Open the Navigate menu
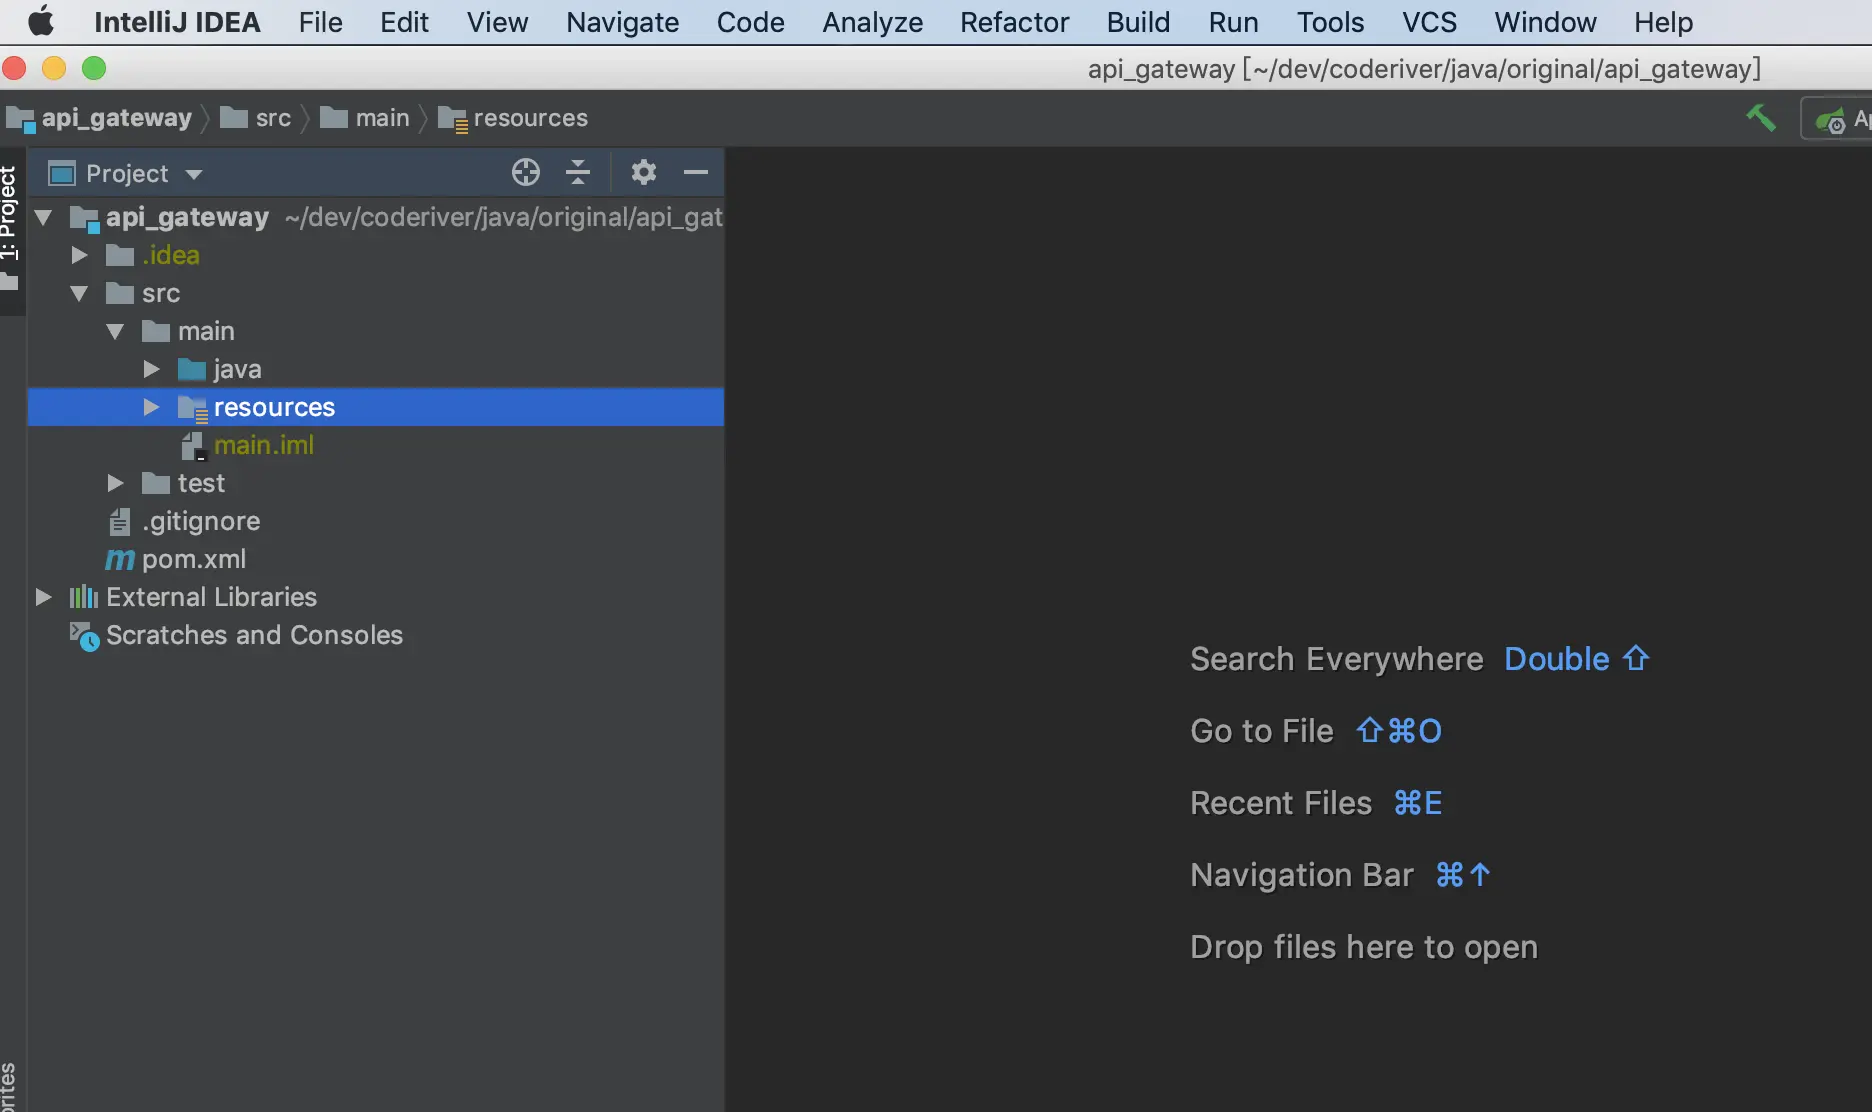This screenshot has height=1112, width=1872. [x=622, y=21]
